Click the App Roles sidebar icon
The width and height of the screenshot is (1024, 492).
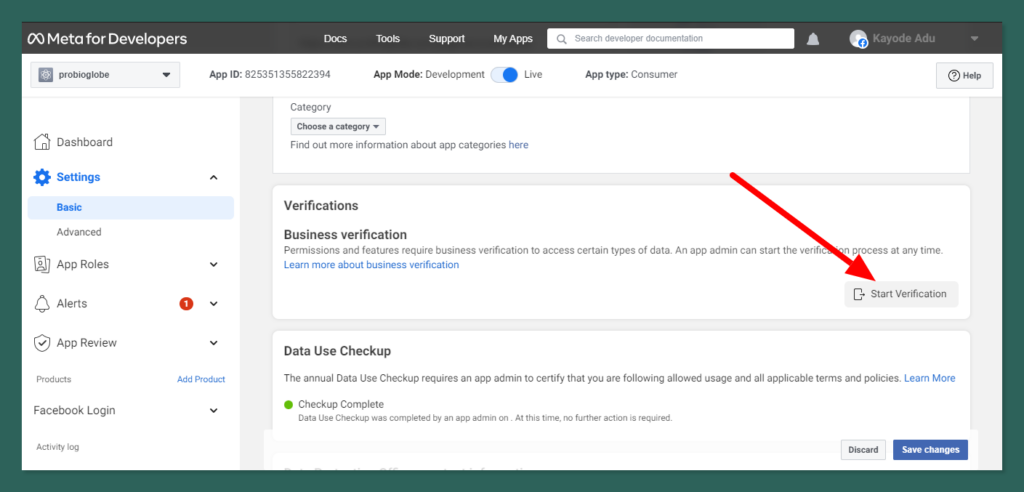click(42, 265)
